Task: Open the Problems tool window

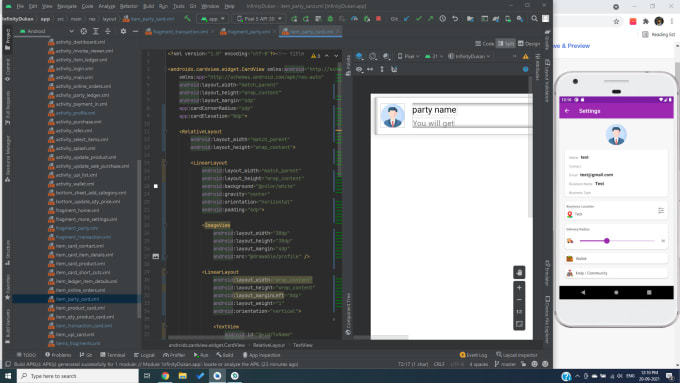Action: [x=58, y=355]
